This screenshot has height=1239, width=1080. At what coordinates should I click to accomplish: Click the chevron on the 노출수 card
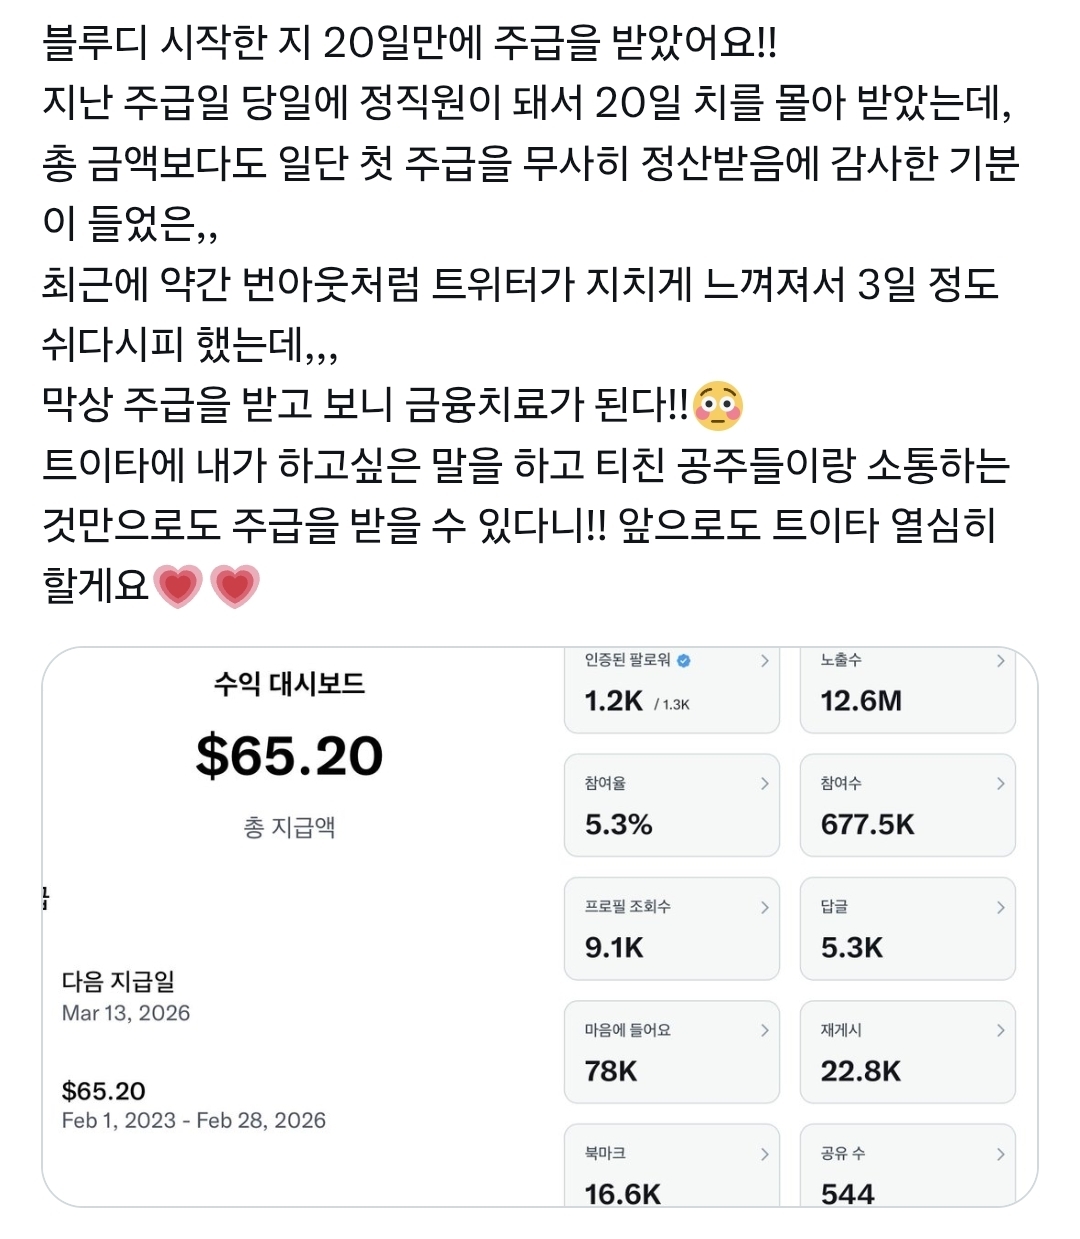1000,661
